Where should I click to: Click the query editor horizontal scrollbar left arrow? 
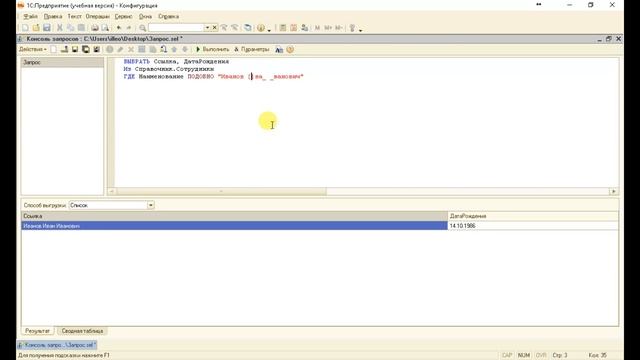tap(111, 191)
